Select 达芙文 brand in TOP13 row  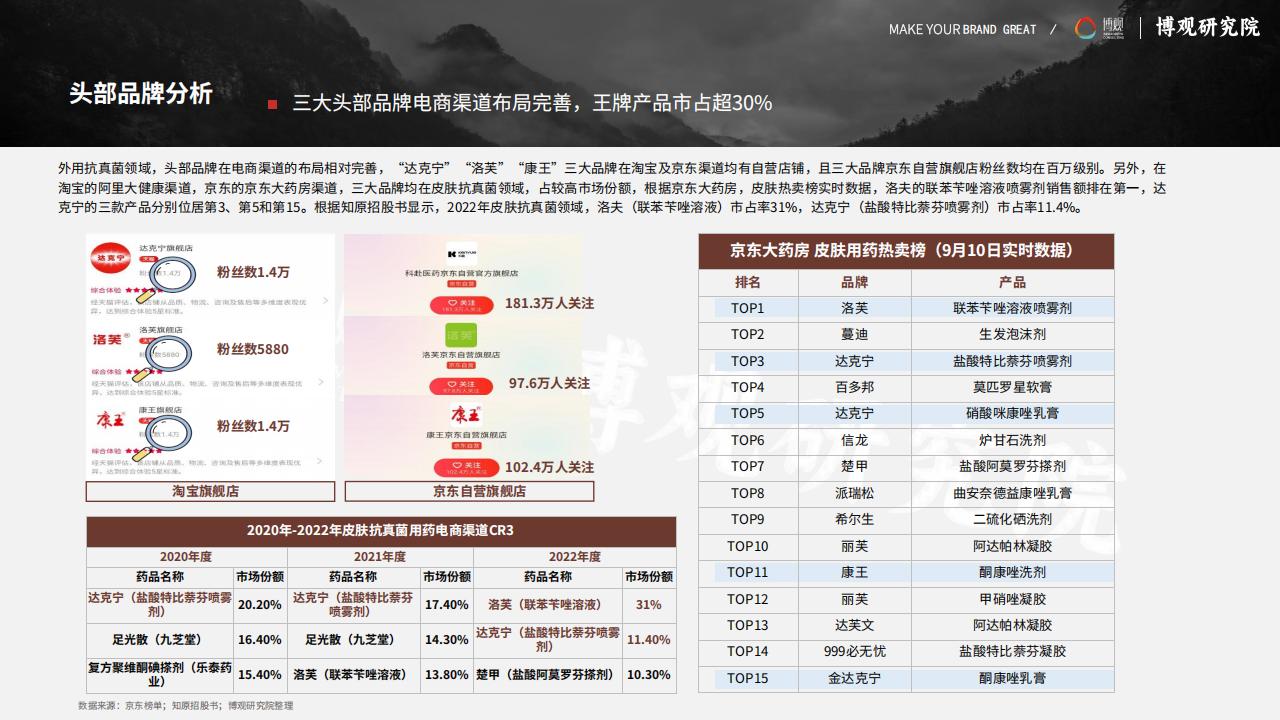point(855,625)
